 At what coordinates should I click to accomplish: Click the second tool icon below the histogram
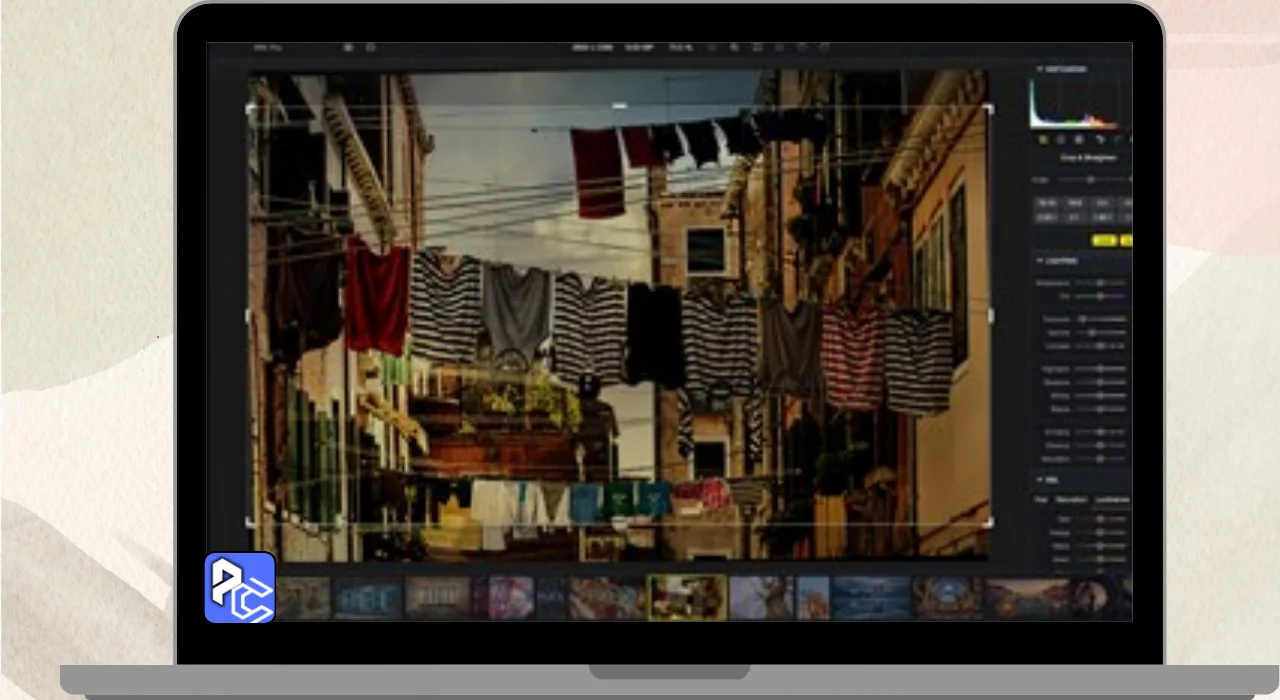coord(1061,140)
